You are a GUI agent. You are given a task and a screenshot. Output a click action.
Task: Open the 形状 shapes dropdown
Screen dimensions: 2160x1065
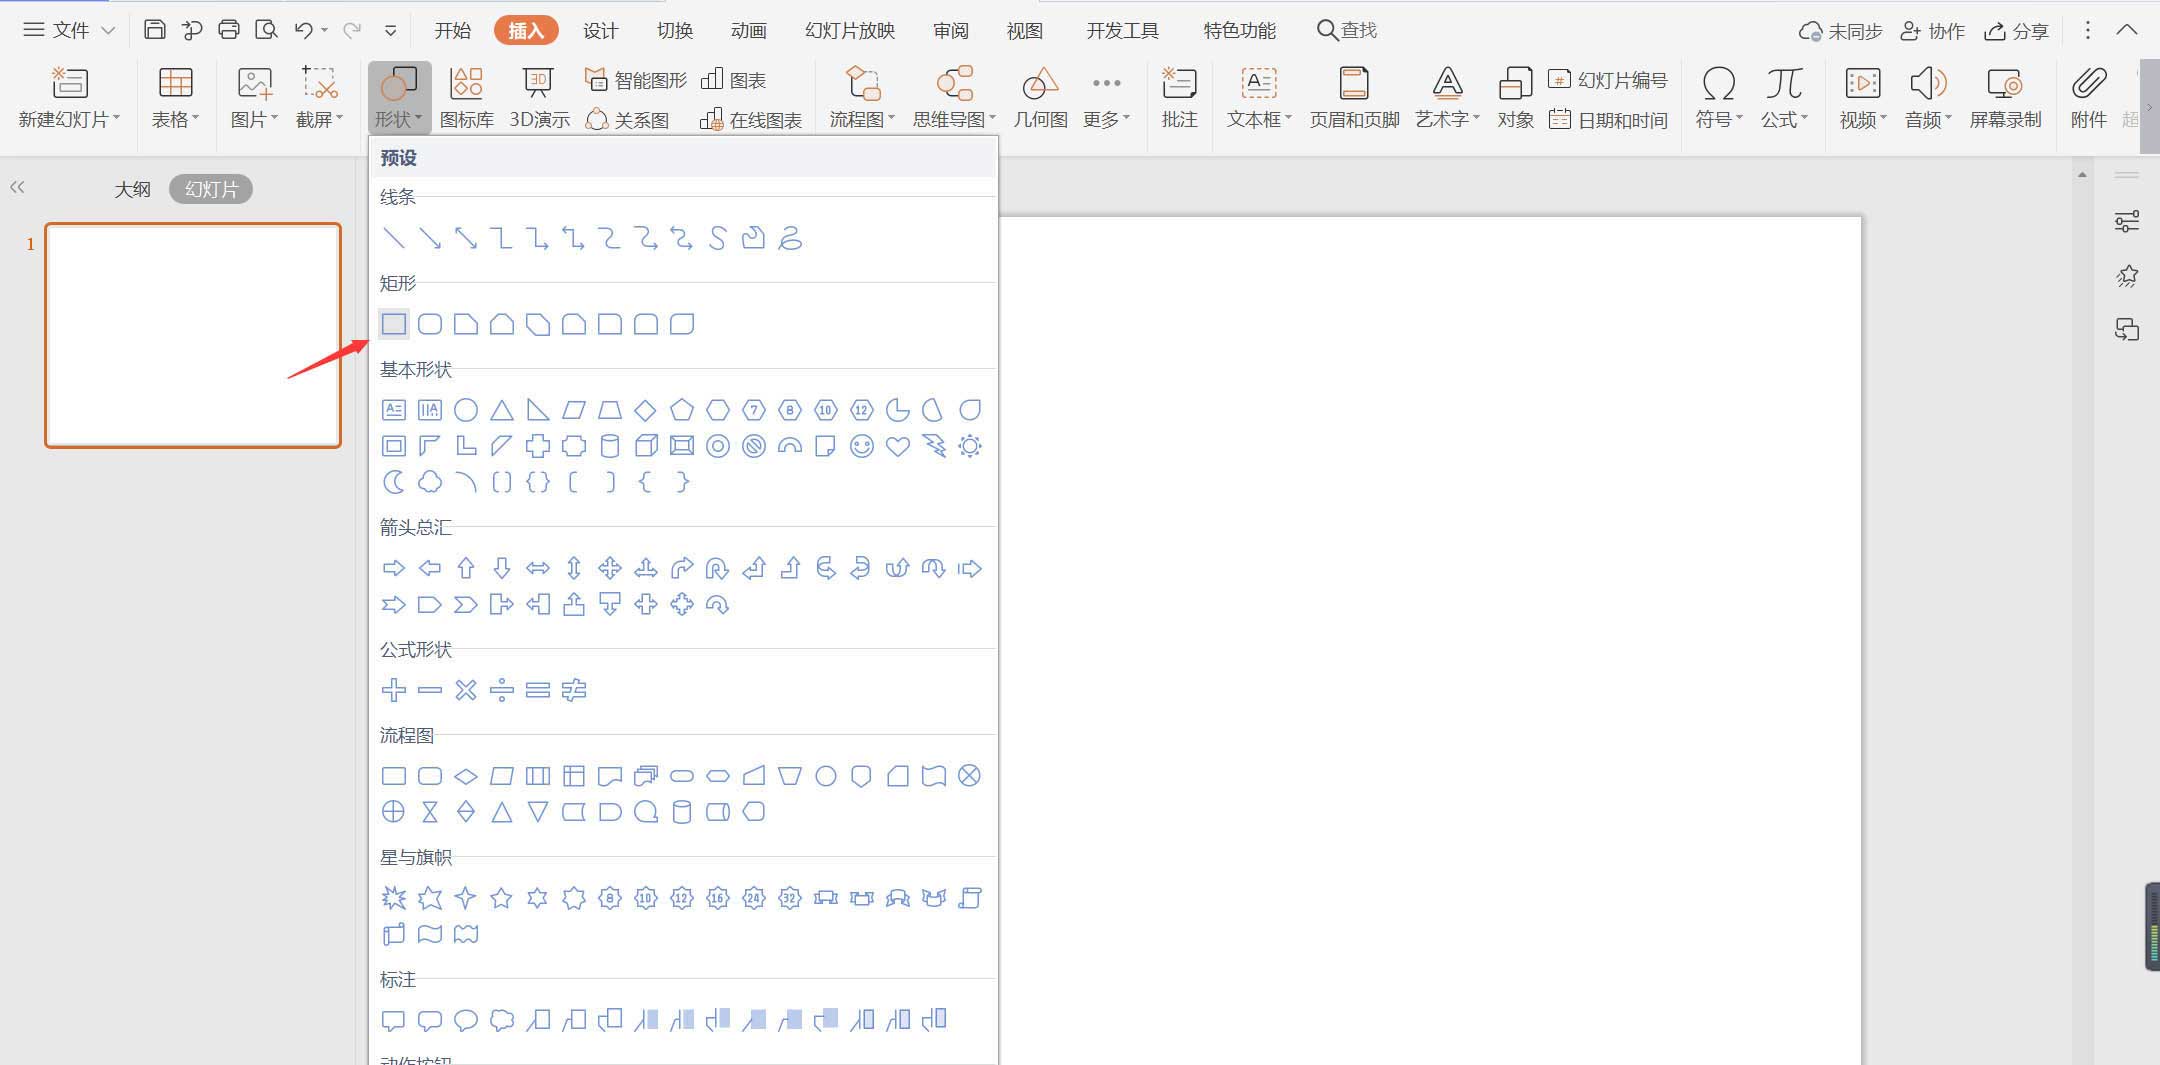[399, 98]
